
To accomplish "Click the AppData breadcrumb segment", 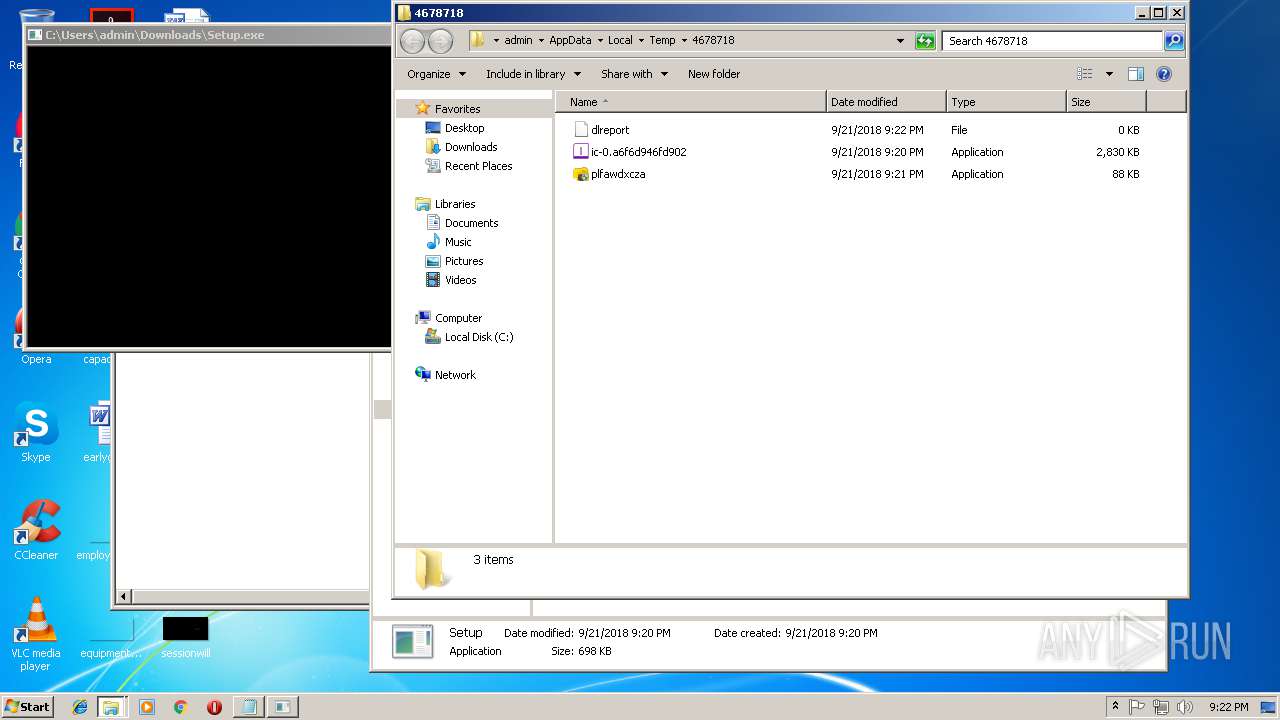I will (x=570, y=41).
